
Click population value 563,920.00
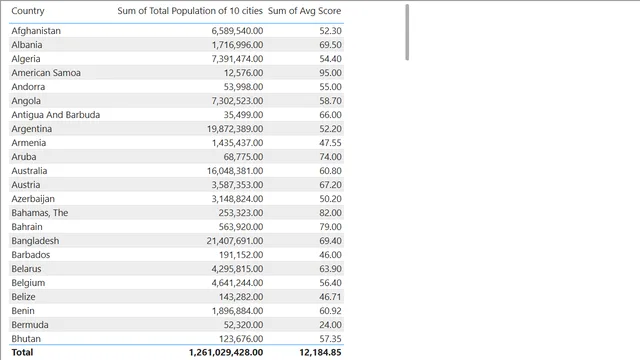click(241, 227)
